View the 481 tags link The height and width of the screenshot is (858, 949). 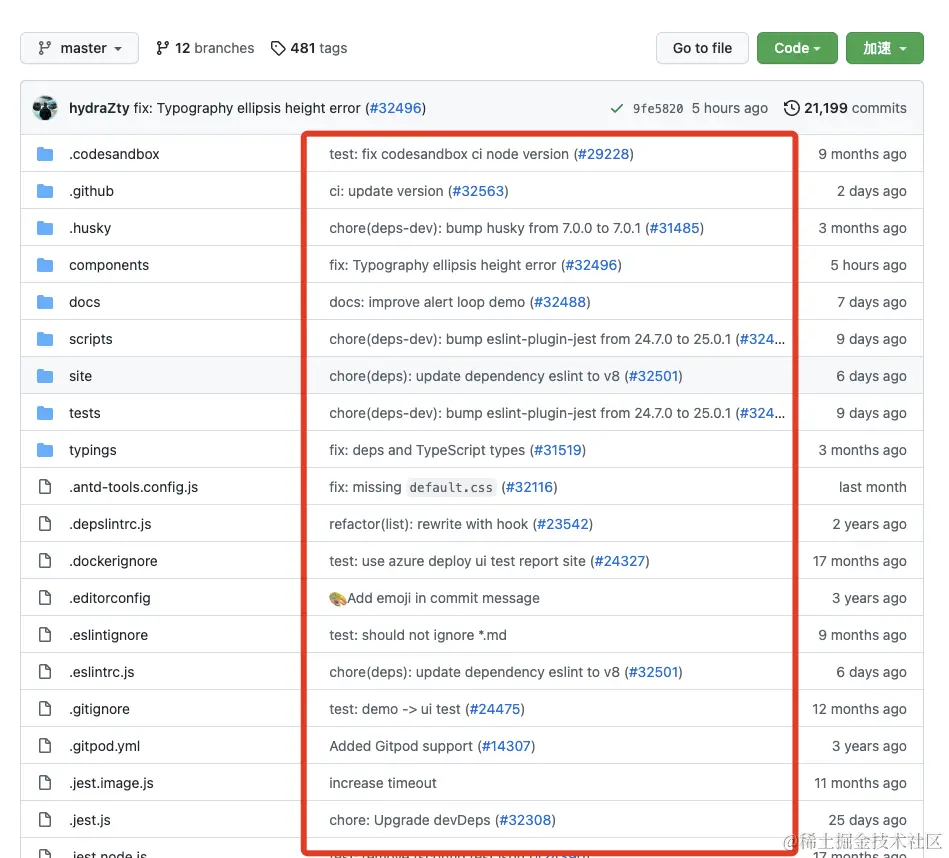point(309,48)
